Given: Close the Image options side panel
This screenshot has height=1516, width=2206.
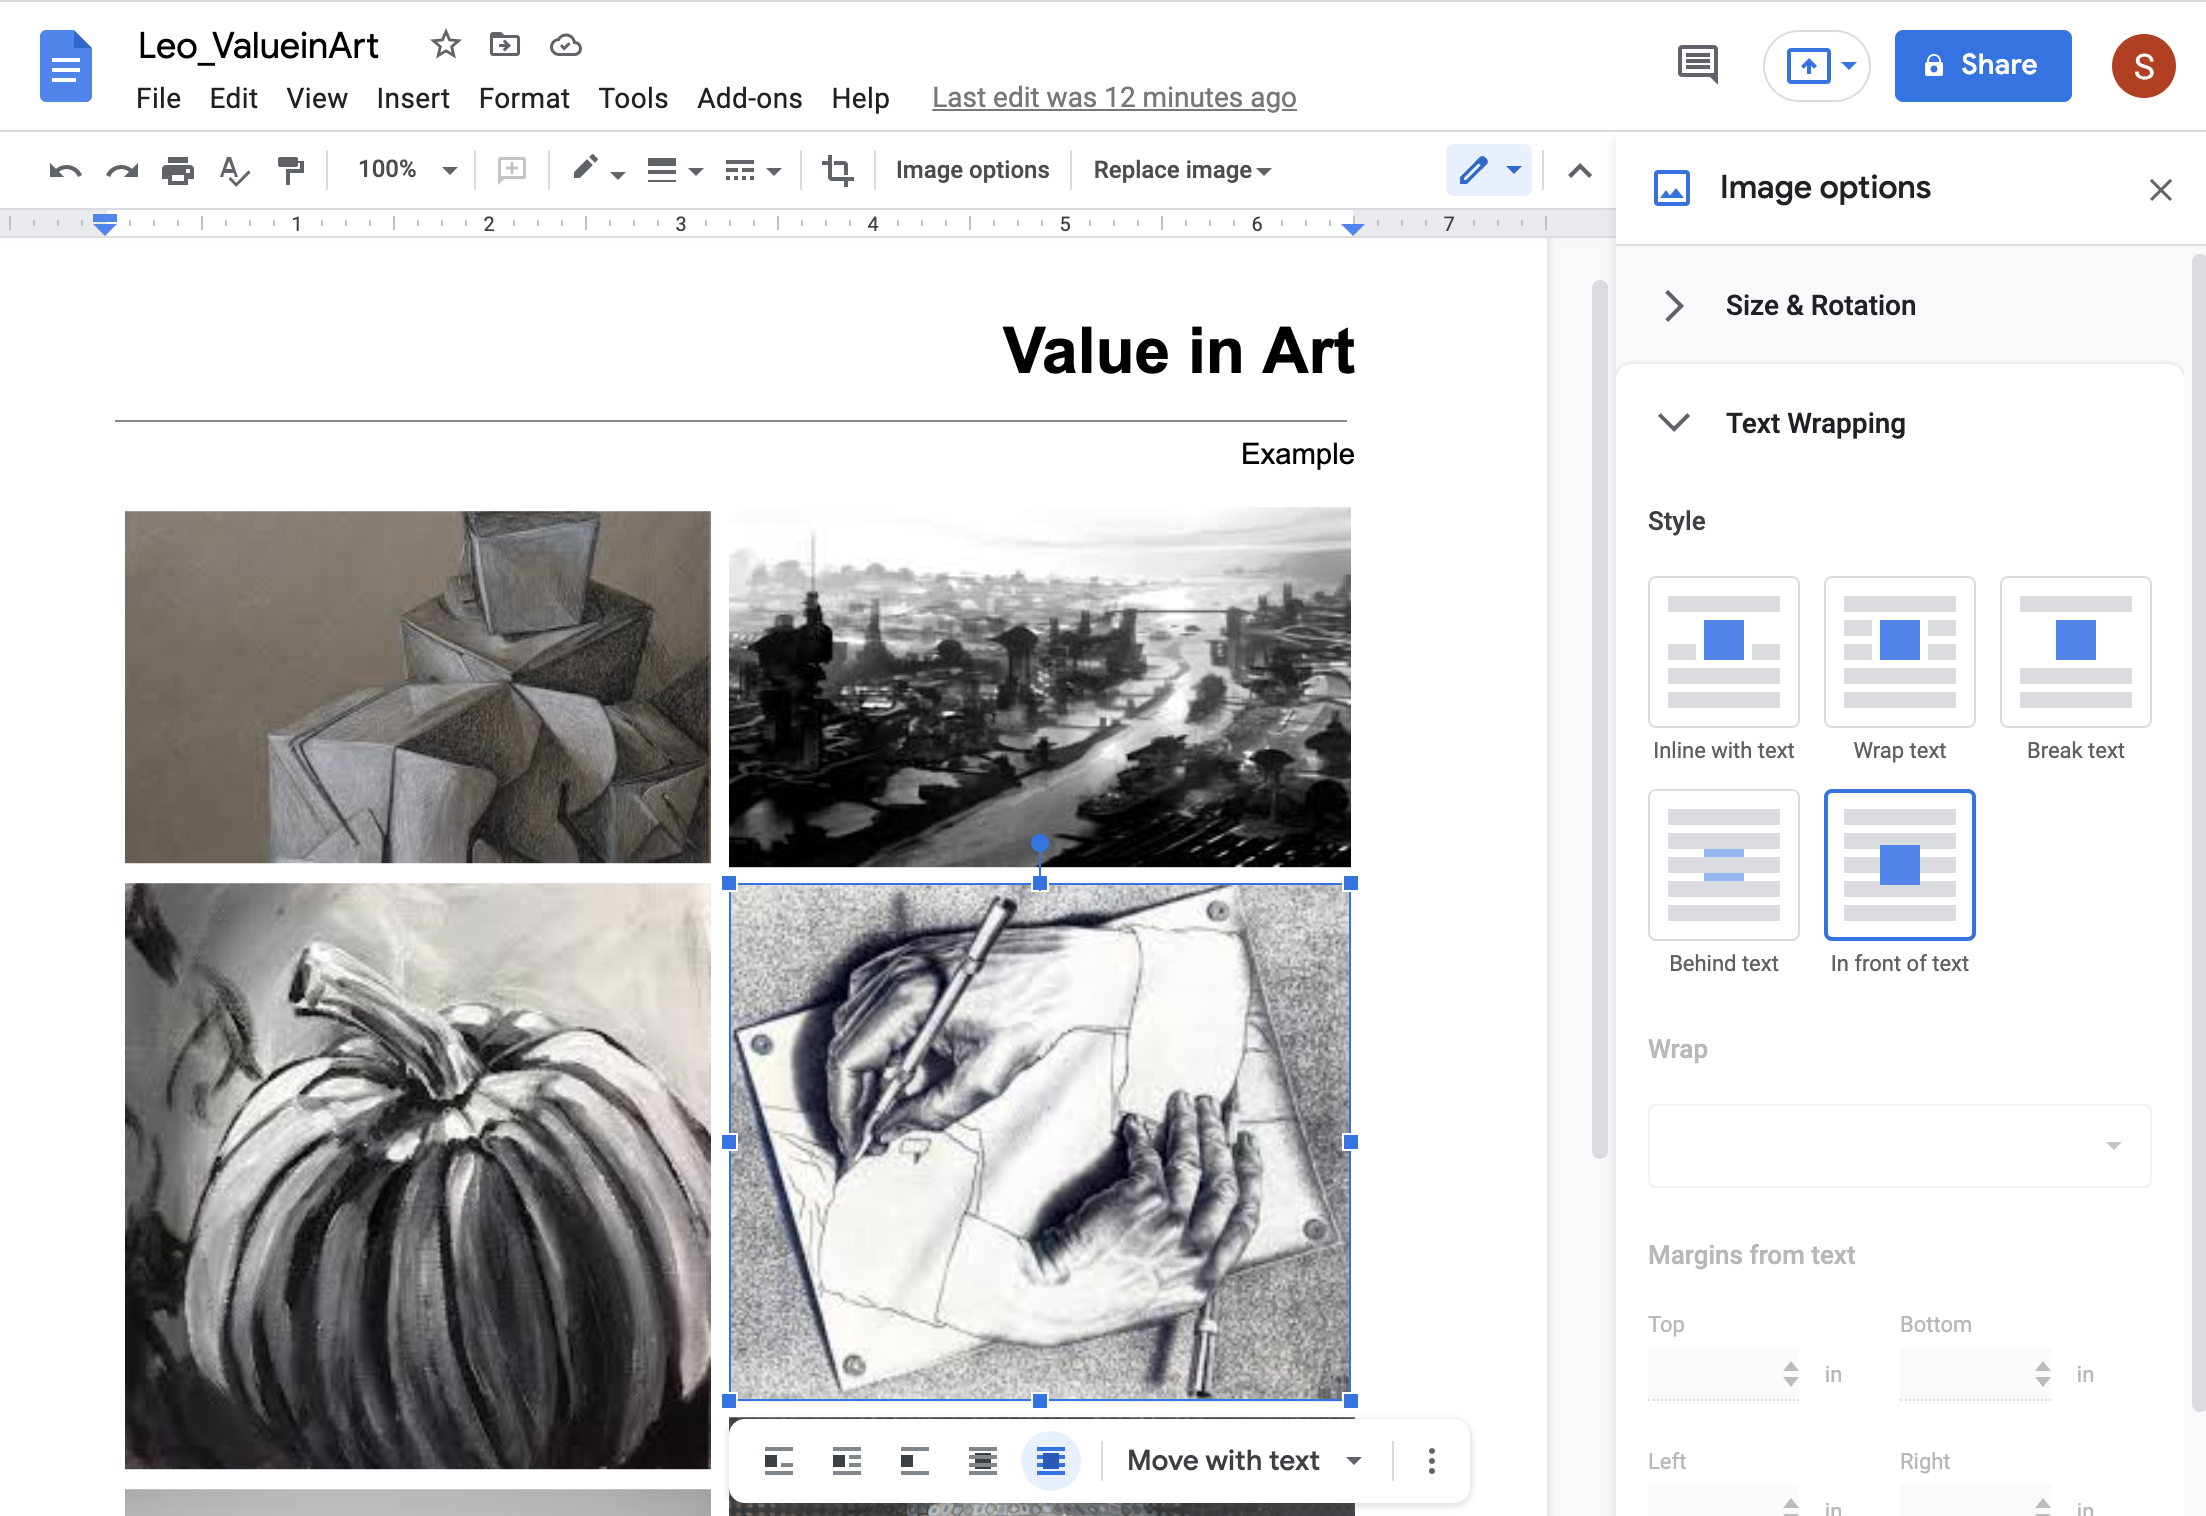Looking at the screenshot, I should pos(2160,190).
